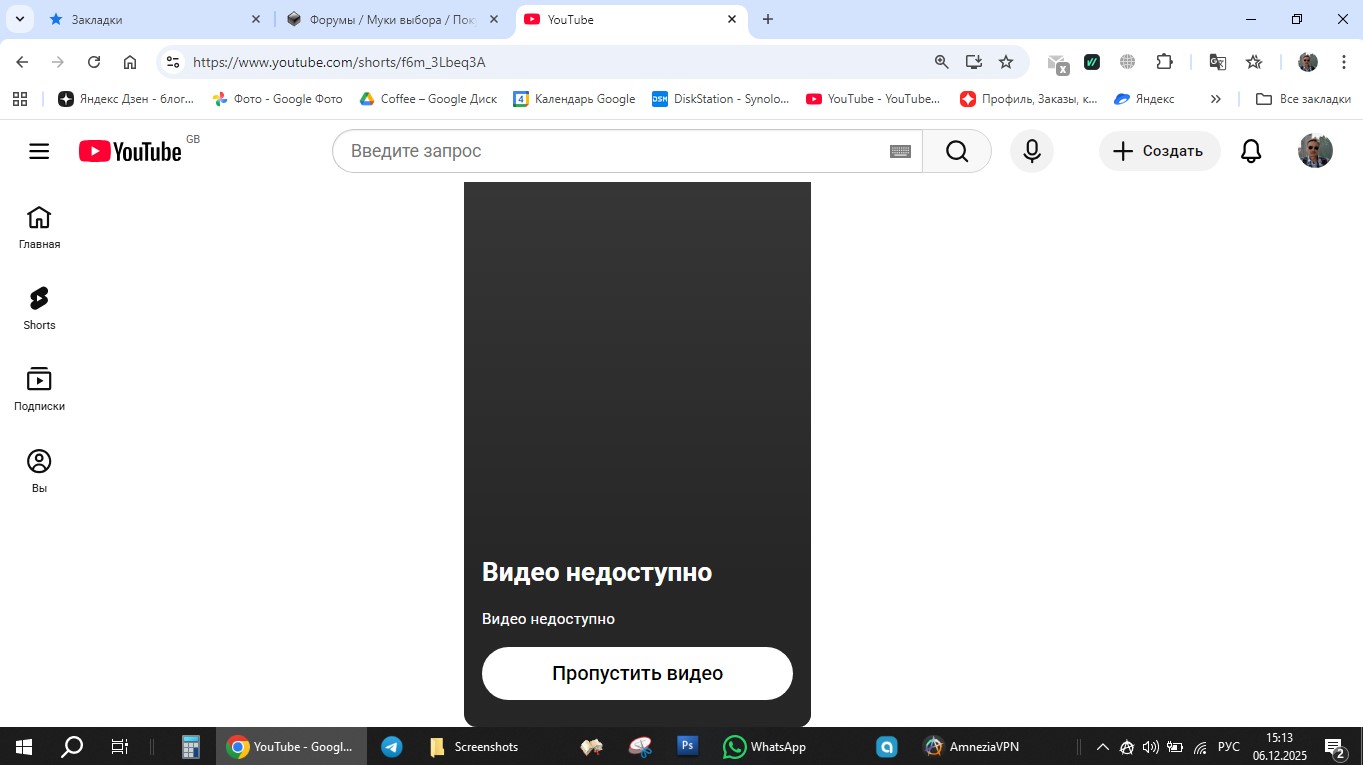Image resolution: width=1363 pixels, height=765 pixels.
Task: Click the Введите запрос search field
Action: pyautogui.click(x=610, y=151)
